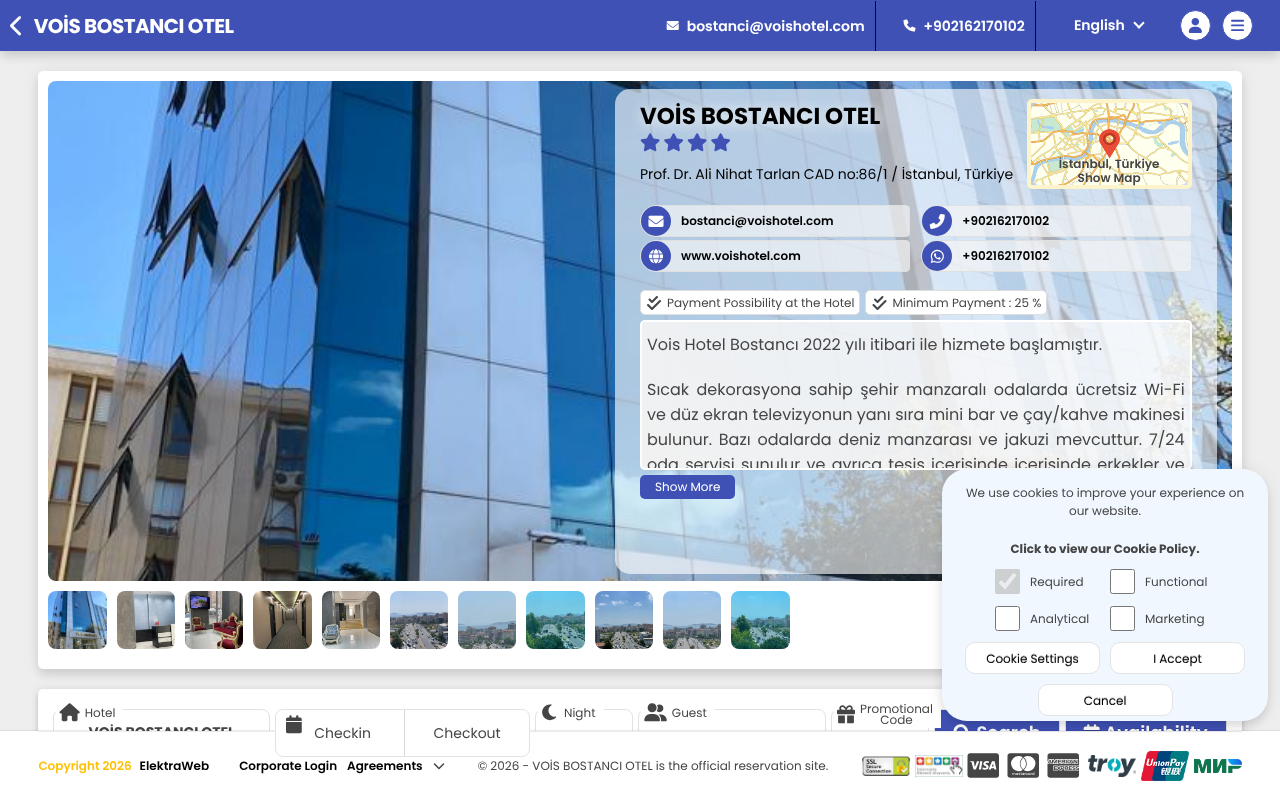Click the Checkout date field

tap(467, 733)
